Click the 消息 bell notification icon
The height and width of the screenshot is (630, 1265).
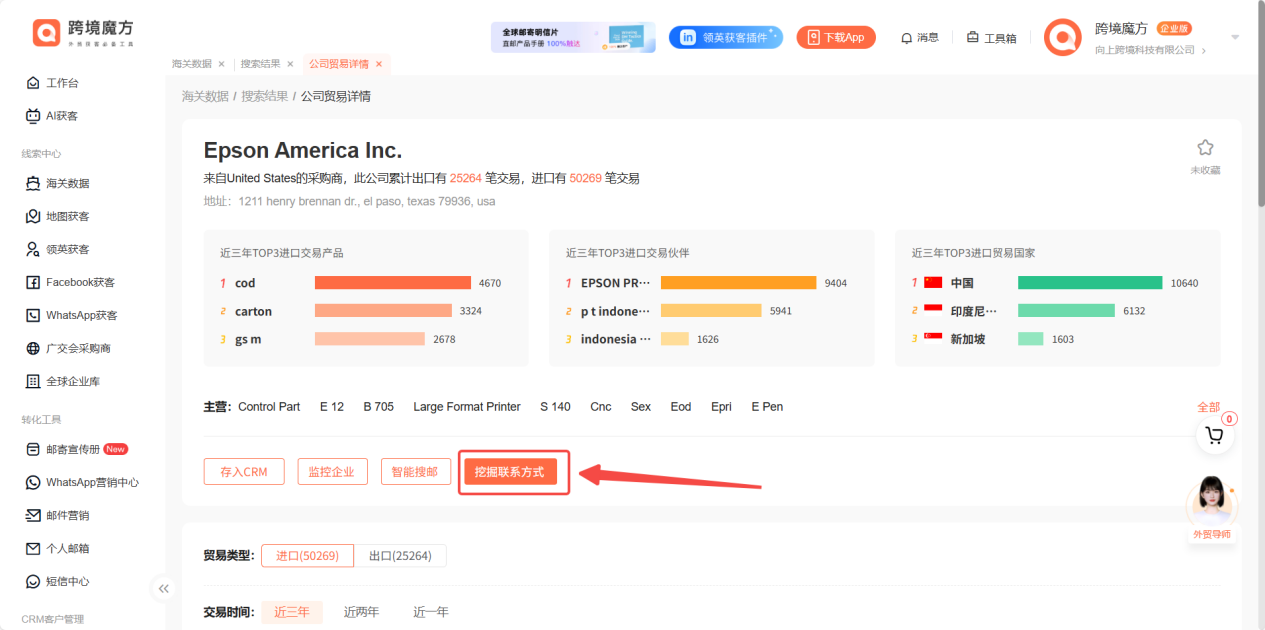pos(906,38)
